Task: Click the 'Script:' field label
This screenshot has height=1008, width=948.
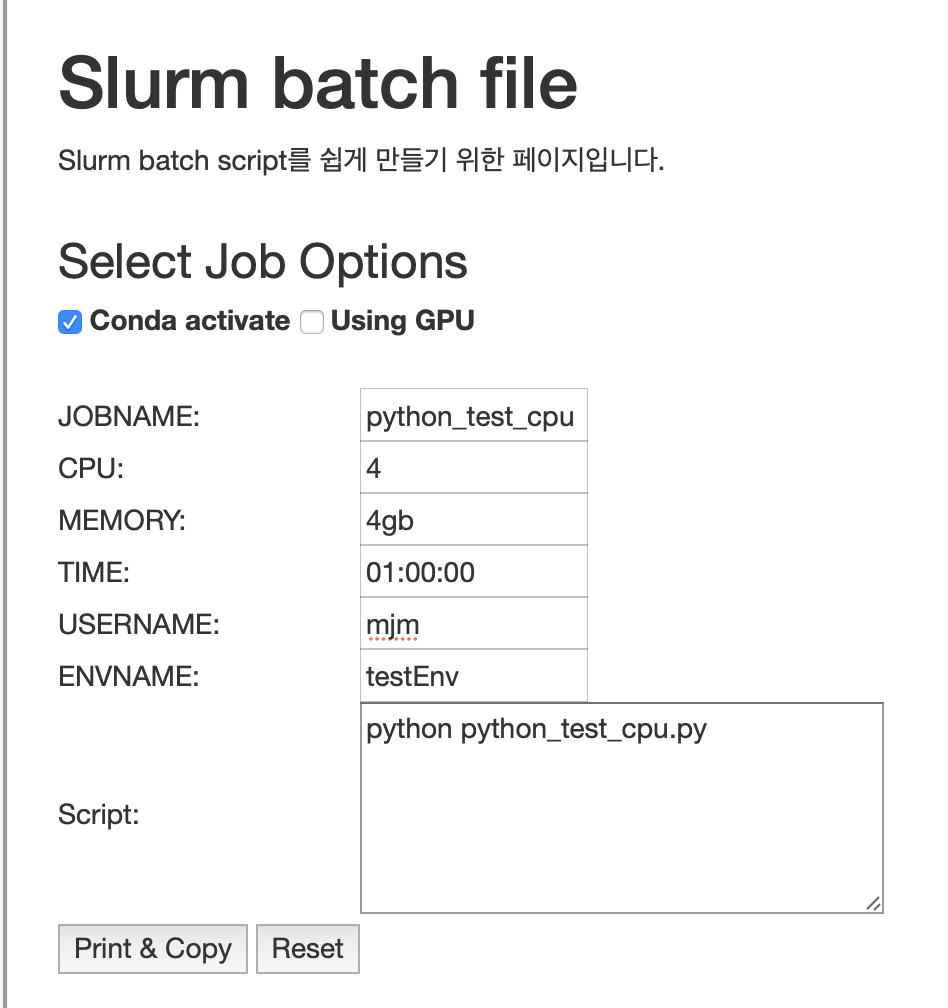Action: pyautogui.click(x=98, y=814)
